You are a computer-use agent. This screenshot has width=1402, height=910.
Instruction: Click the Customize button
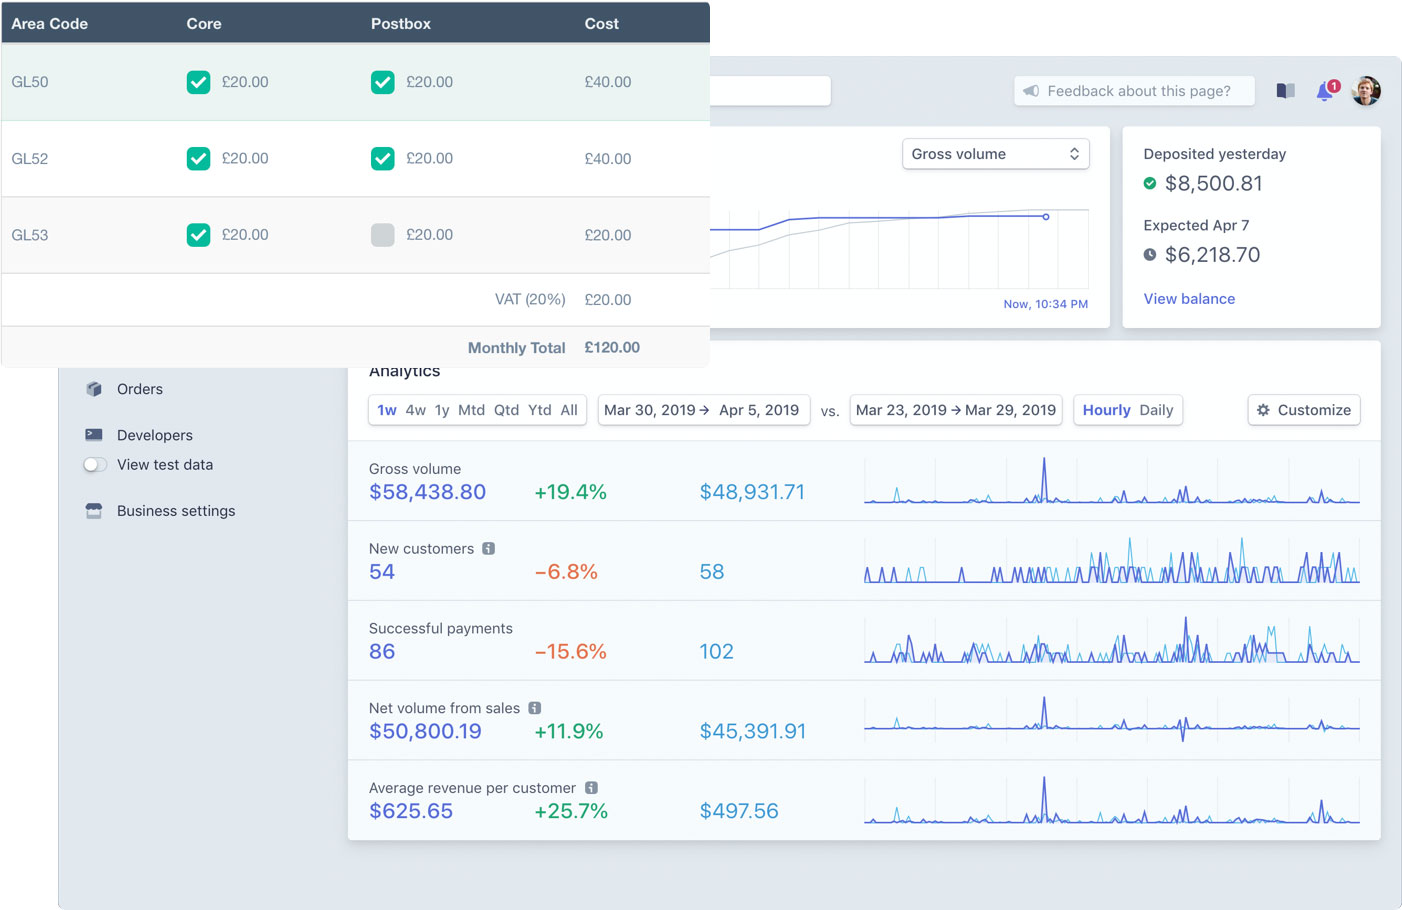coord(1304,410)
